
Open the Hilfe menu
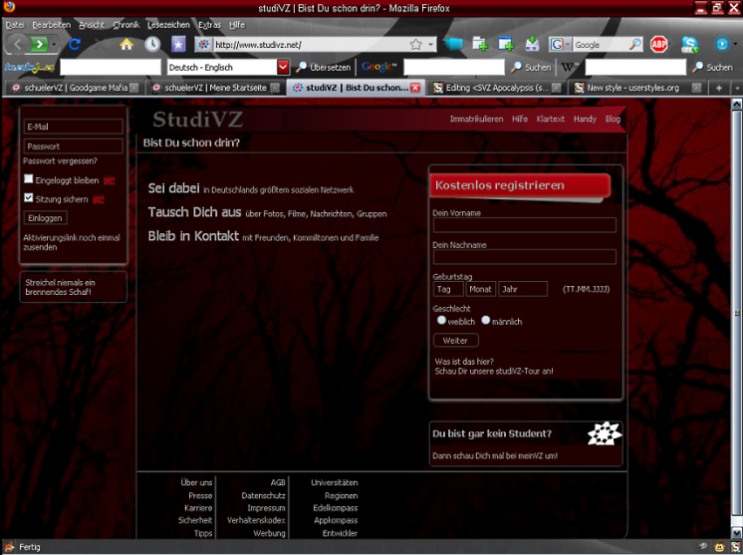tap(237, 25)
